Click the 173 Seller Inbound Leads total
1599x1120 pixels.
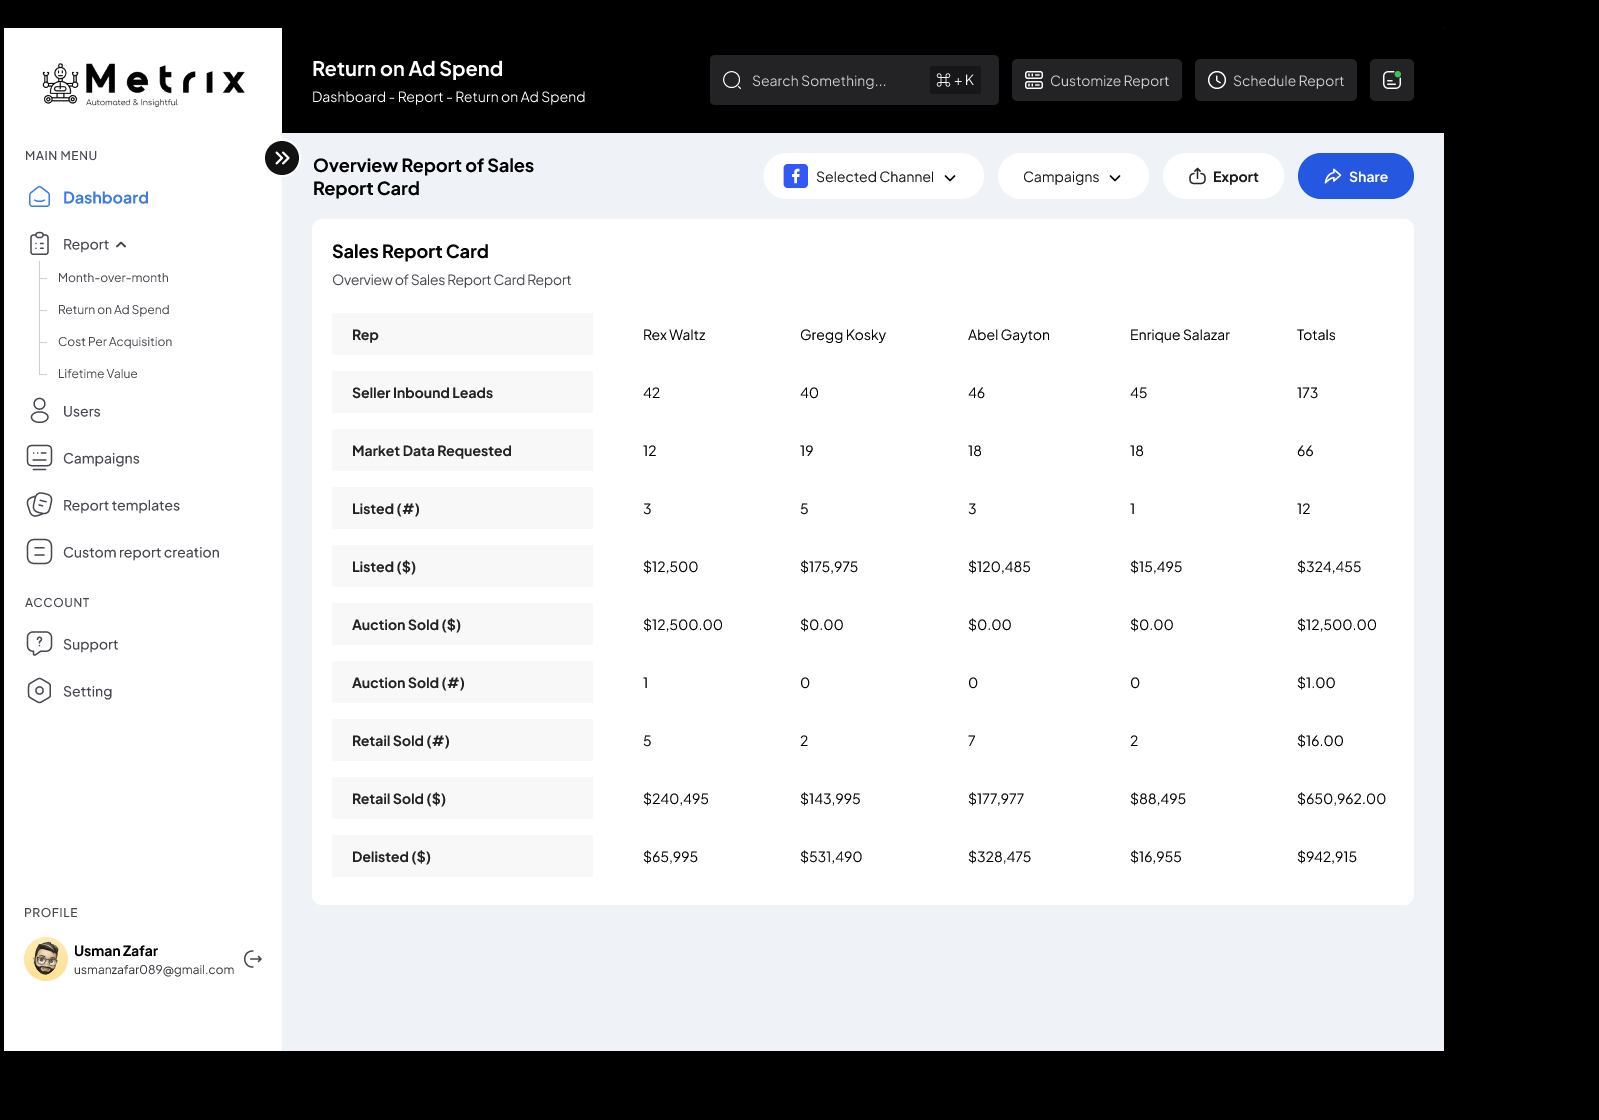tap(1307, 392)
